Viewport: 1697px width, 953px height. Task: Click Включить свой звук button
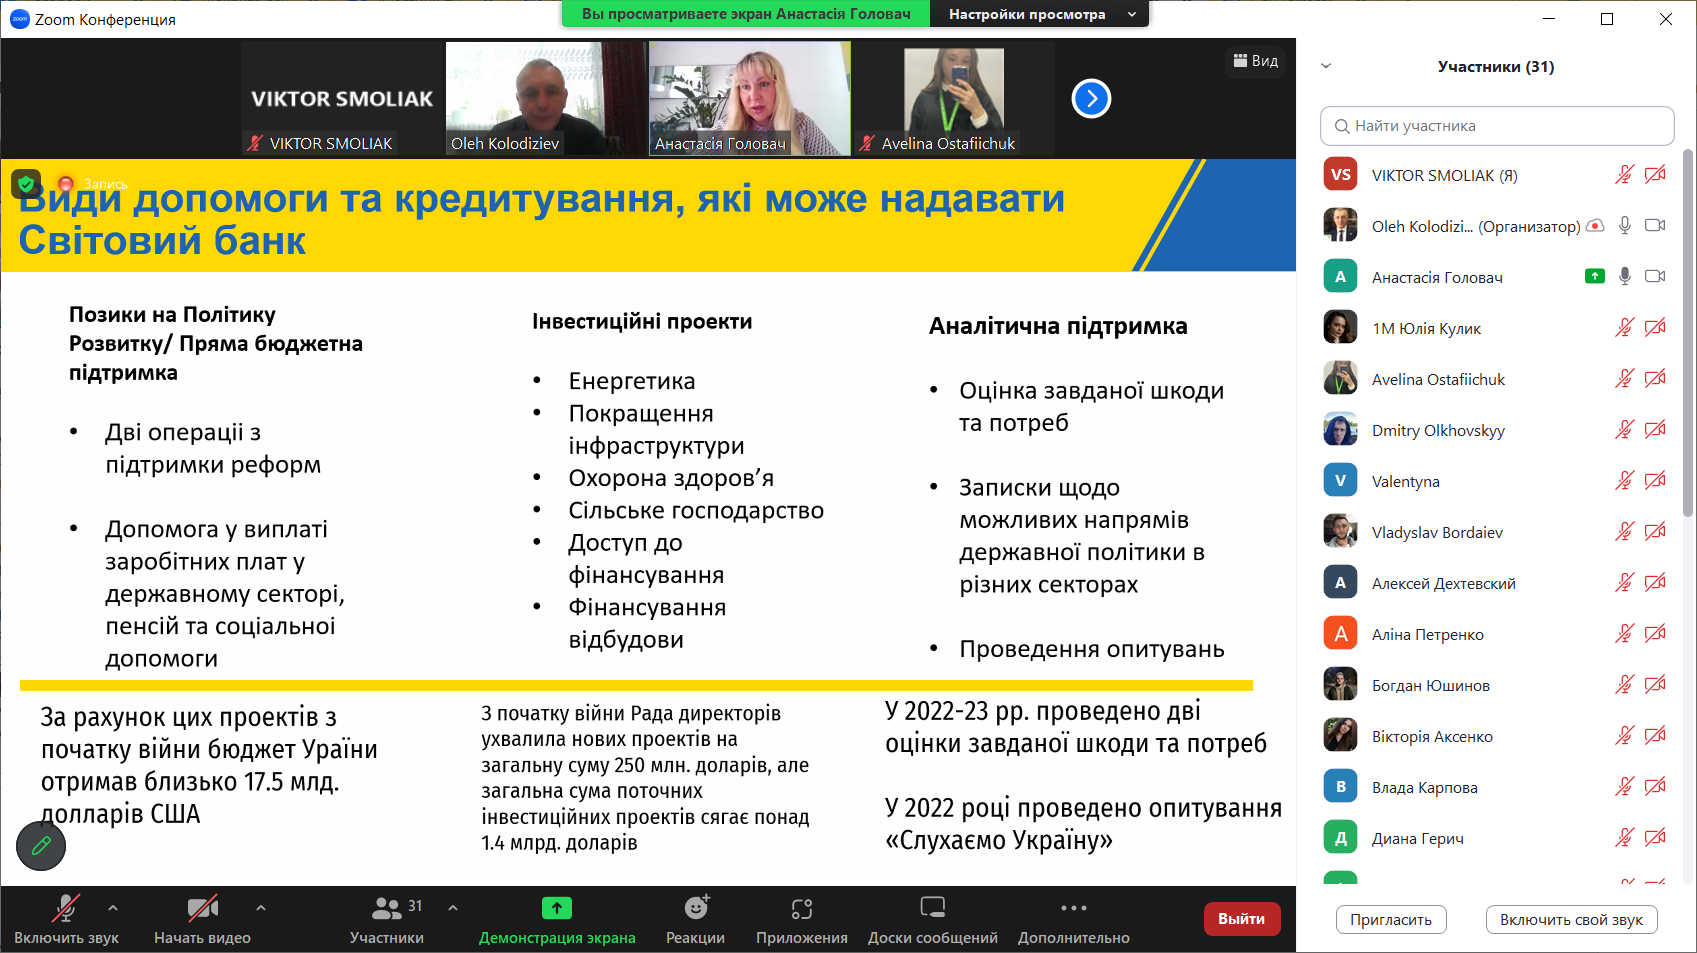pyautogui.click(x=1571, y=920)
